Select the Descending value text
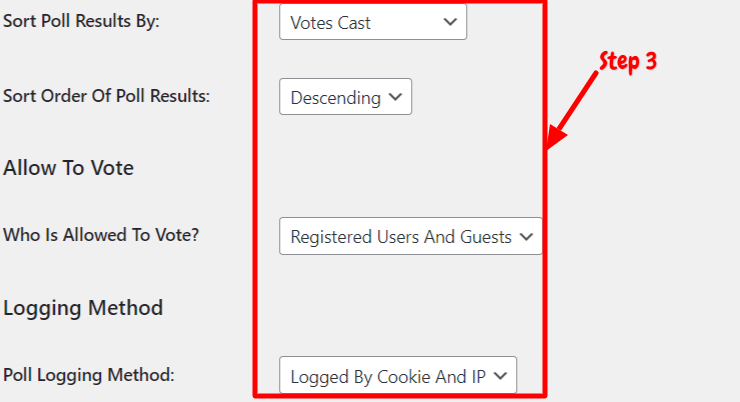 [x=336, y=98]
